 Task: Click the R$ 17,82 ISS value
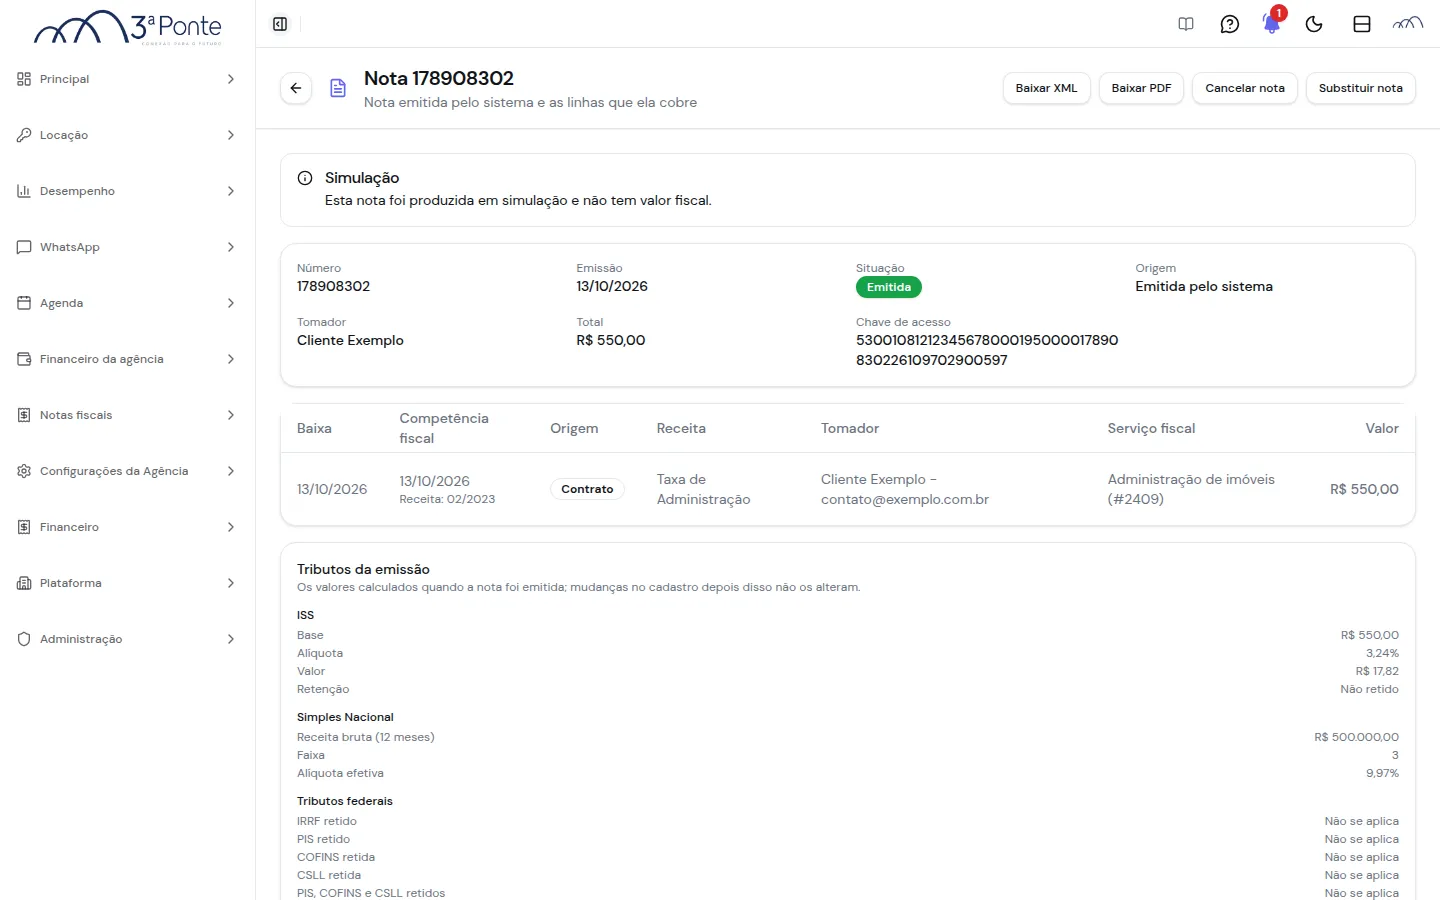click(1377, 671)
